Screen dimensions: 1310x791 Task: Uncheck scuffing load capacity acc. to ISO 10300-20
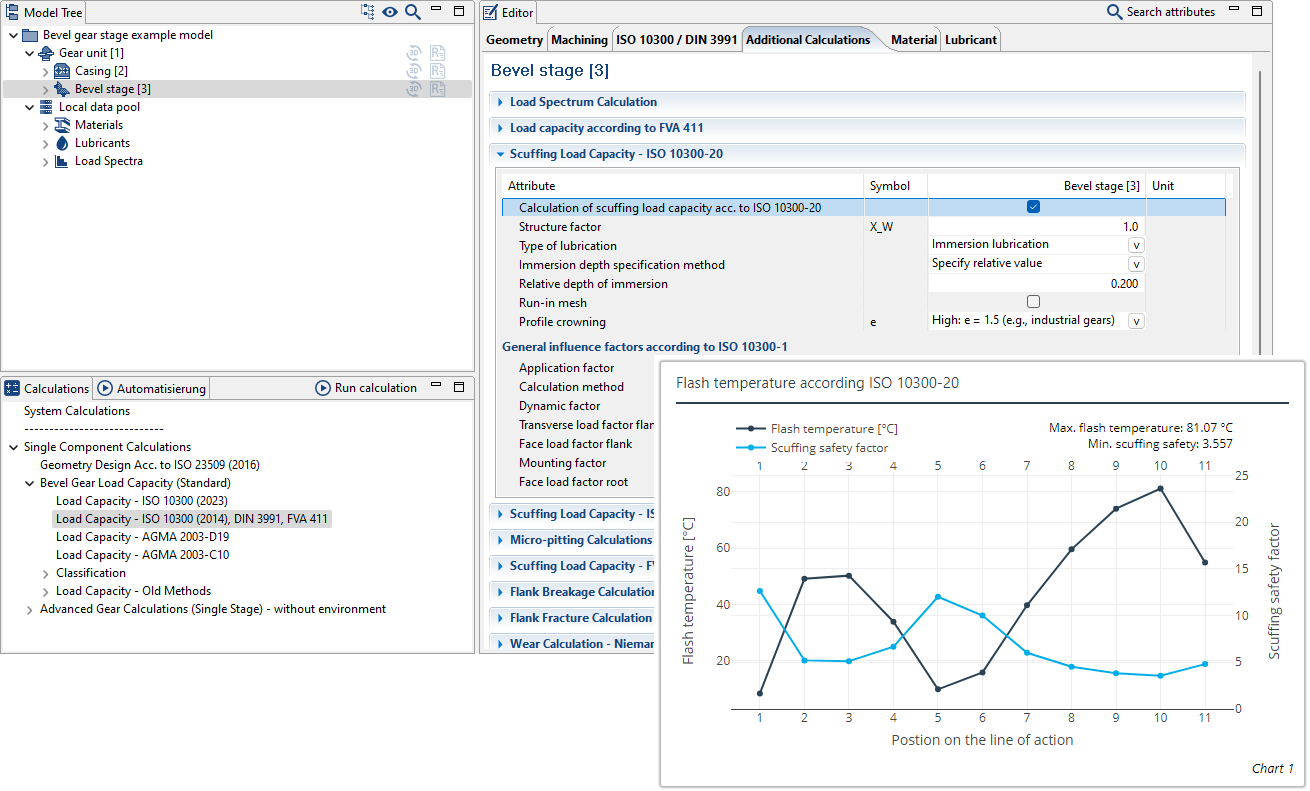1035,207
